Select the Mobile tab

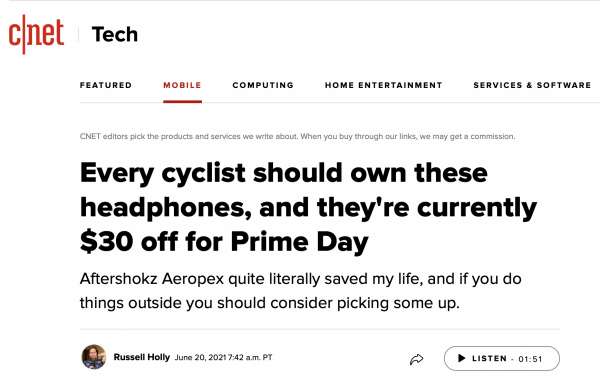tap(182, 85)
